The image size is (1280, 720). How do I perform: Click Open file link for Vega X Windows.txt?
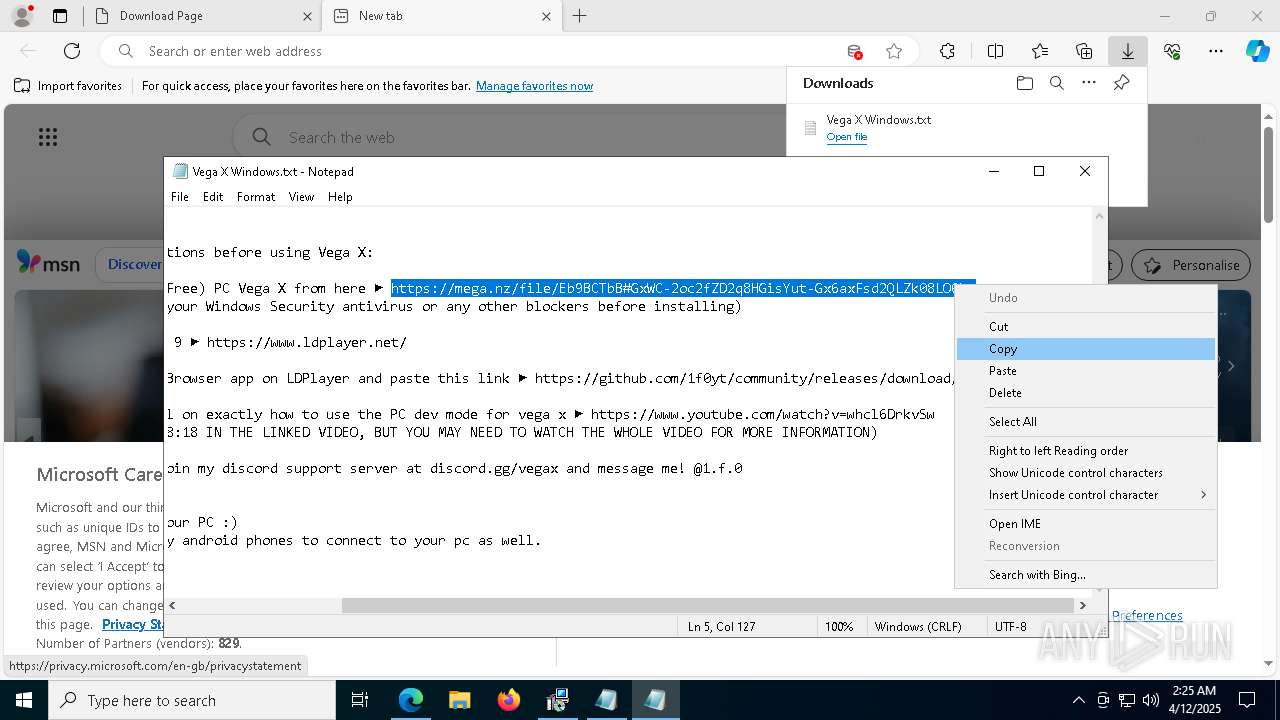click(846, 137)
